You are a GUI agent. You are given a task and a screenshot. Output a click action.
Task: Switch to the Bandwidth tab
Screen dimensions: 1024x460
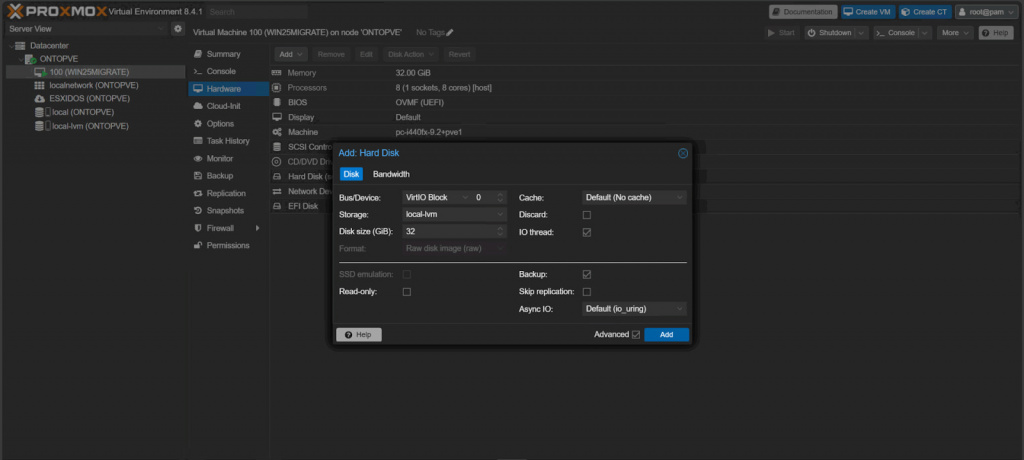(x=391, y=174)
